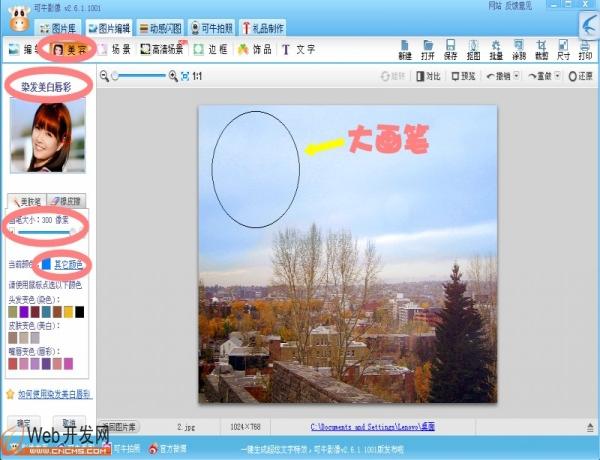Toggle the 对比 (Compare) view button
This screenshot has width=600, height=460.
pos(430,76)
